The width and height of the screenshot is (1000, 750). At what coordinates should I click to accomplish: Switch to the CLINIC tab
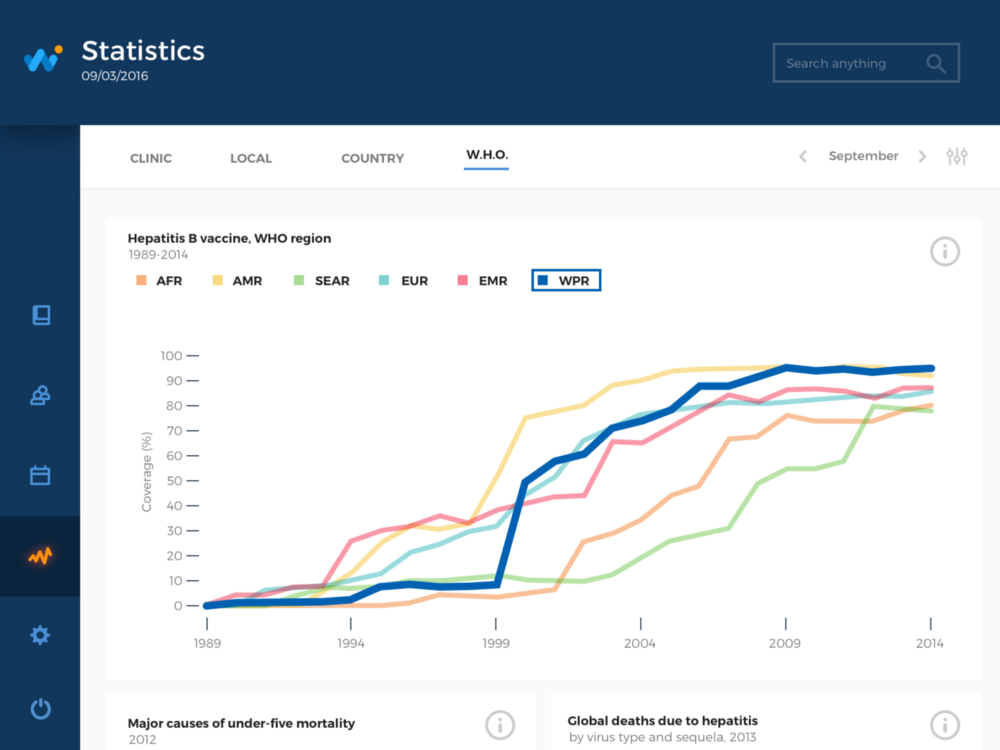pos(151,158)
